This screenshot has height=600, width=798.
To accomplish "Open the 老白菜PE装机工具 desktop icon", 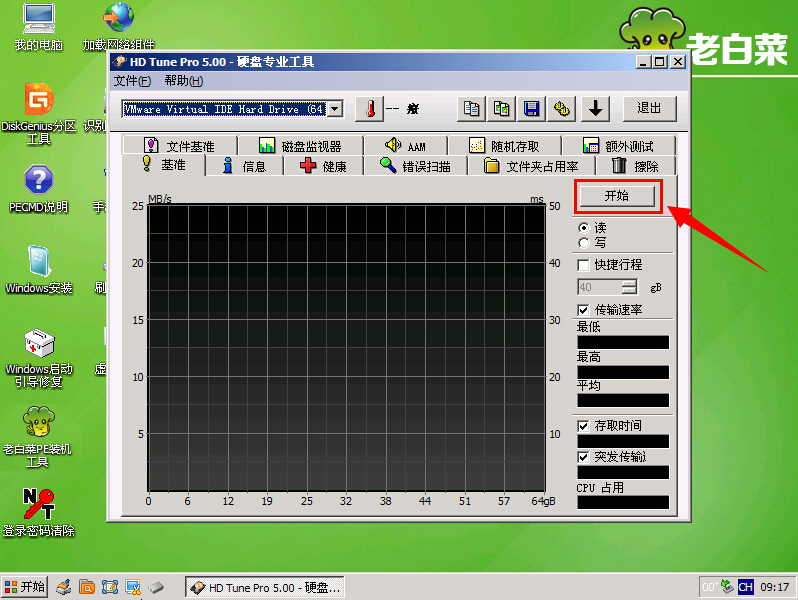I will coord(38,437).
